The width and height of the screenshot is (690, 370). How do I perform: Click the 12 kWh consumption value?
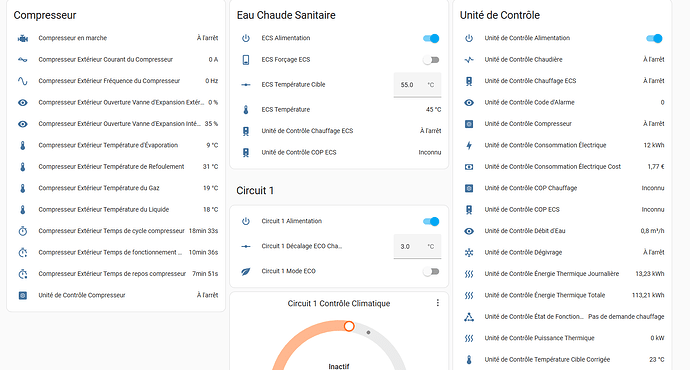(654, 145)
